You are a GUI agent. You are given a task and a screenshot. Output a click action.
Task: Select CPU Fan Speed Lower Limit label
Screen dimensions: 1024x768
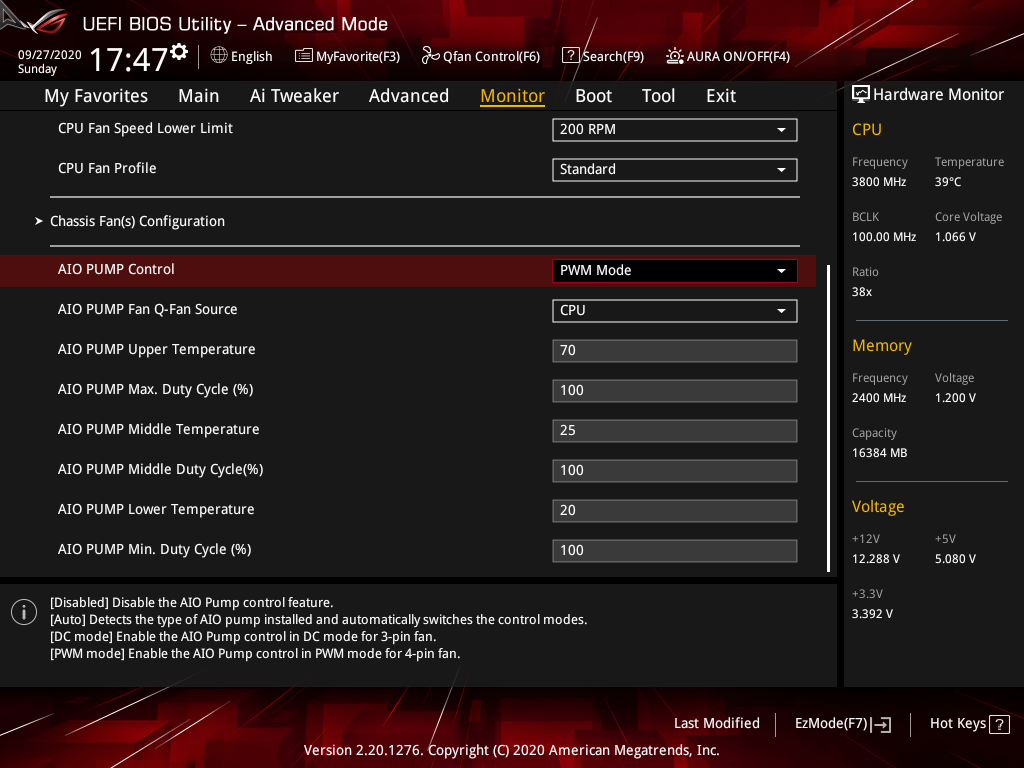[x=145, y=128]
